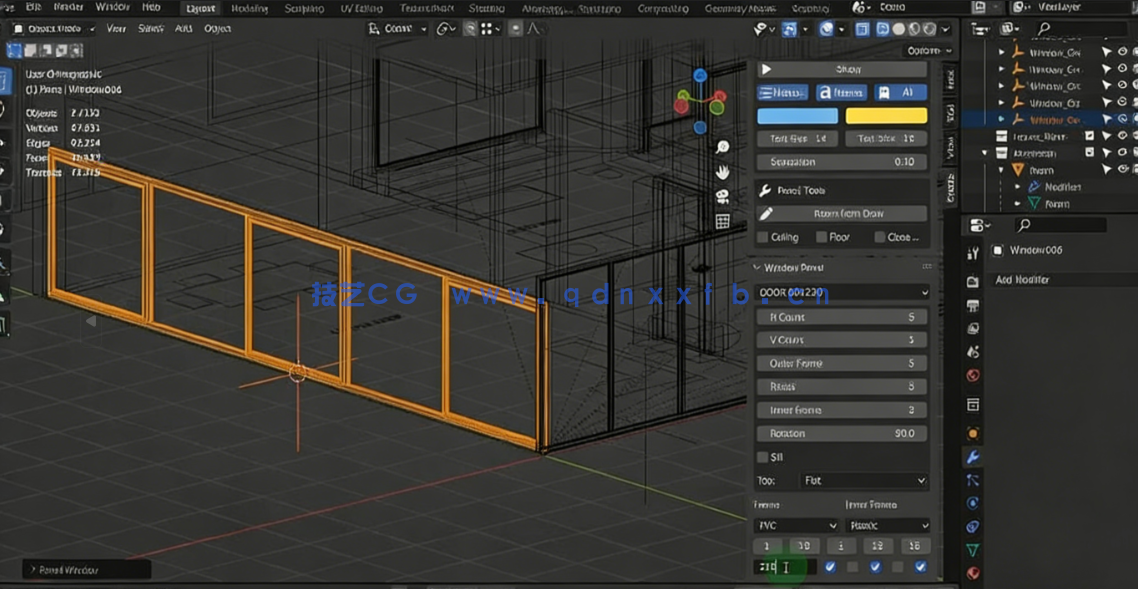Open the DOOR 001230 preset dropdown
The width and height of the screenshot is (1138, 589).
[841, 292]
